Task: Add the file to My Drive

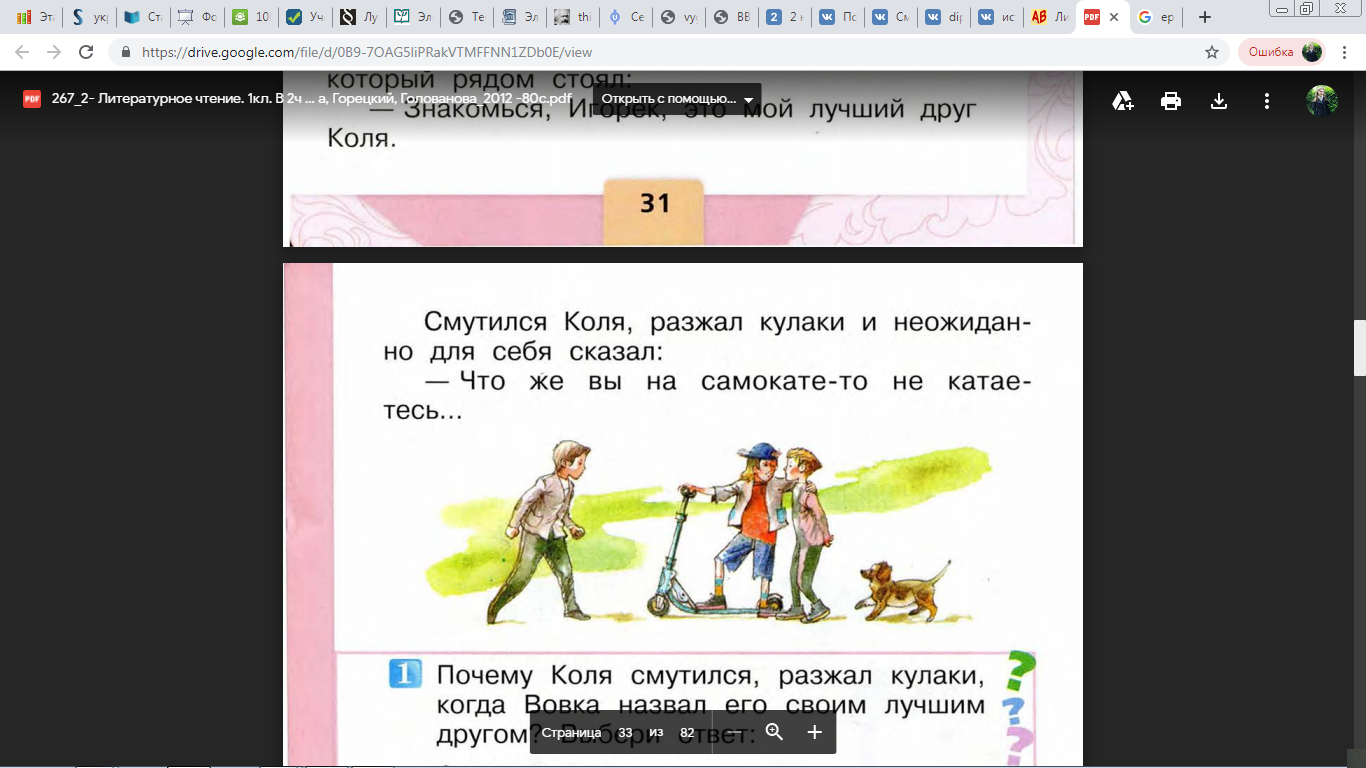Action: pyautogui.click(x=1123, y=100)
